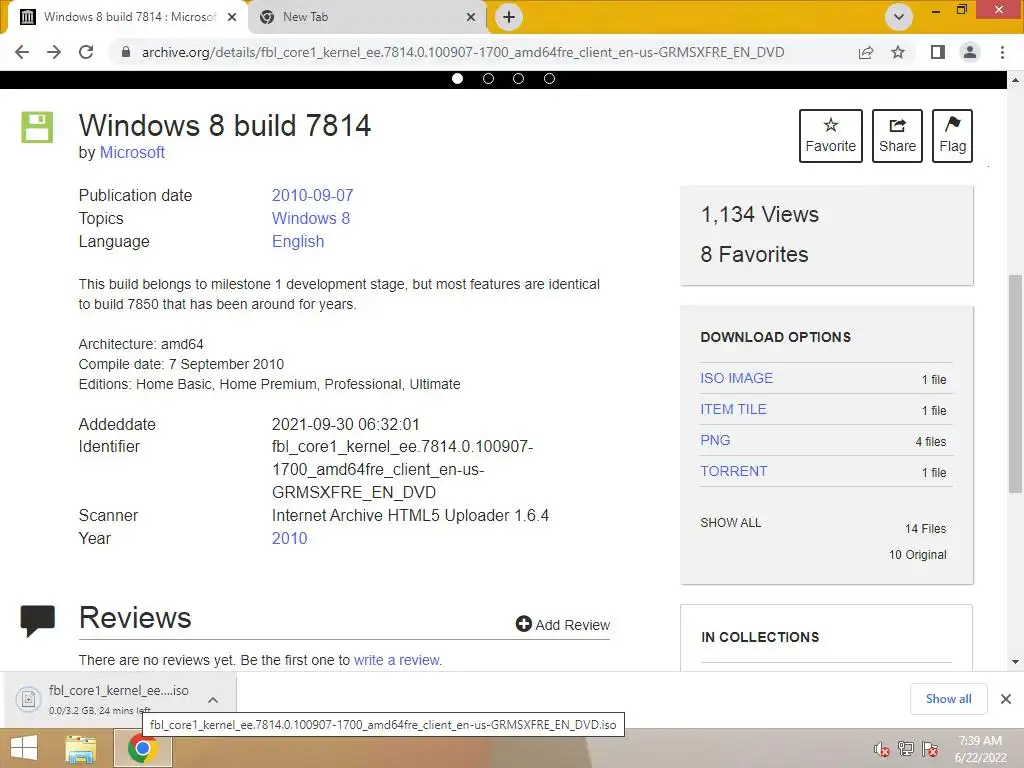Screen dimensions: 1024x768
Task: Open a new browser tab
Action: pos(509,17)
